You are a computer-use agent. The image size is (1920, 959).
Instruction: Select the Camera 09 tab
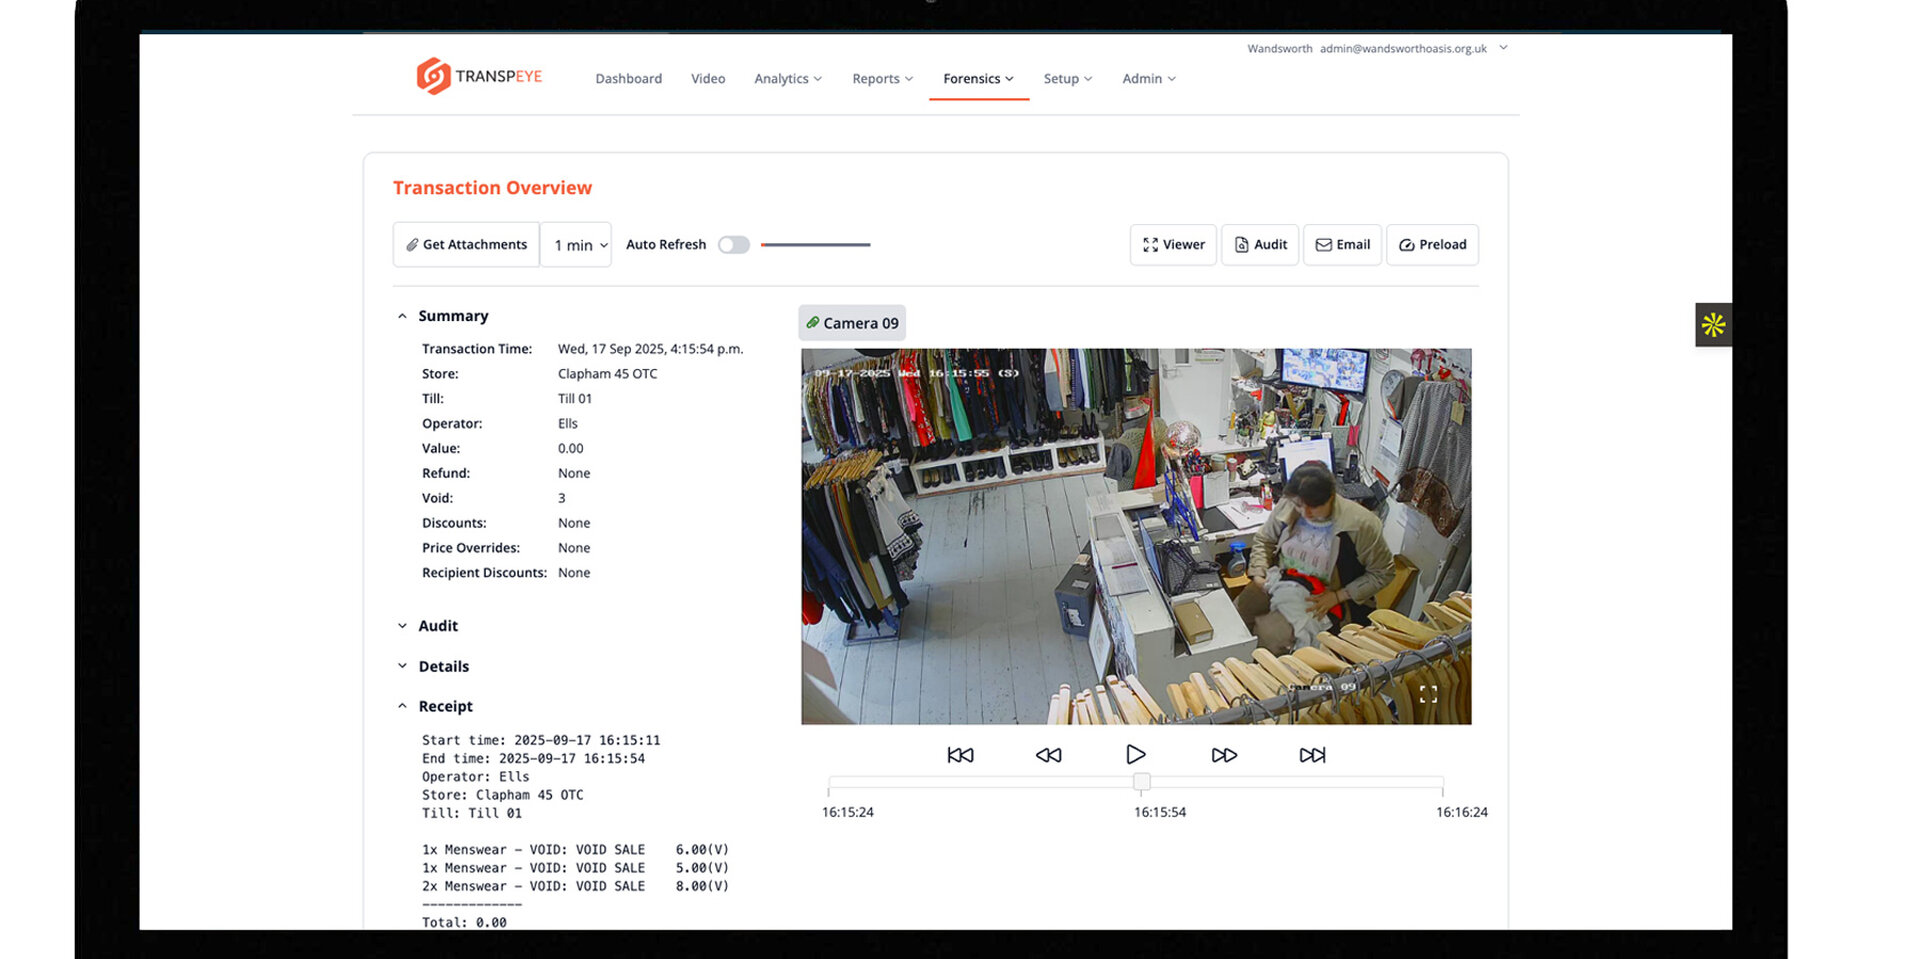click(x=852, y=323)
